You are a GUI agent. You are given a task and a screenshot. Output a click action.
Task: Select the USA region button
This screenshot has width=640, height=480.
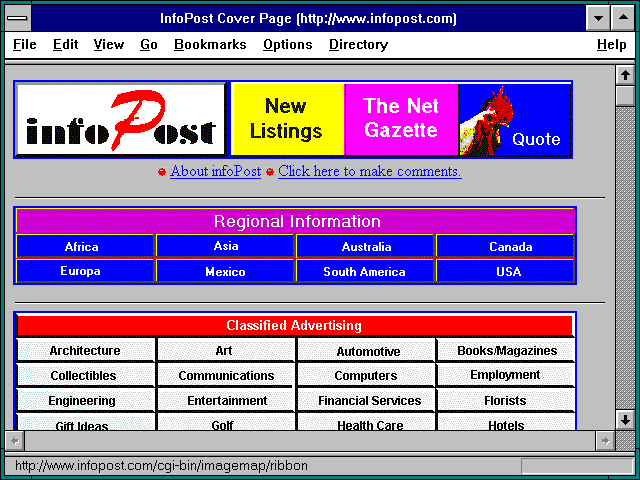505,271
